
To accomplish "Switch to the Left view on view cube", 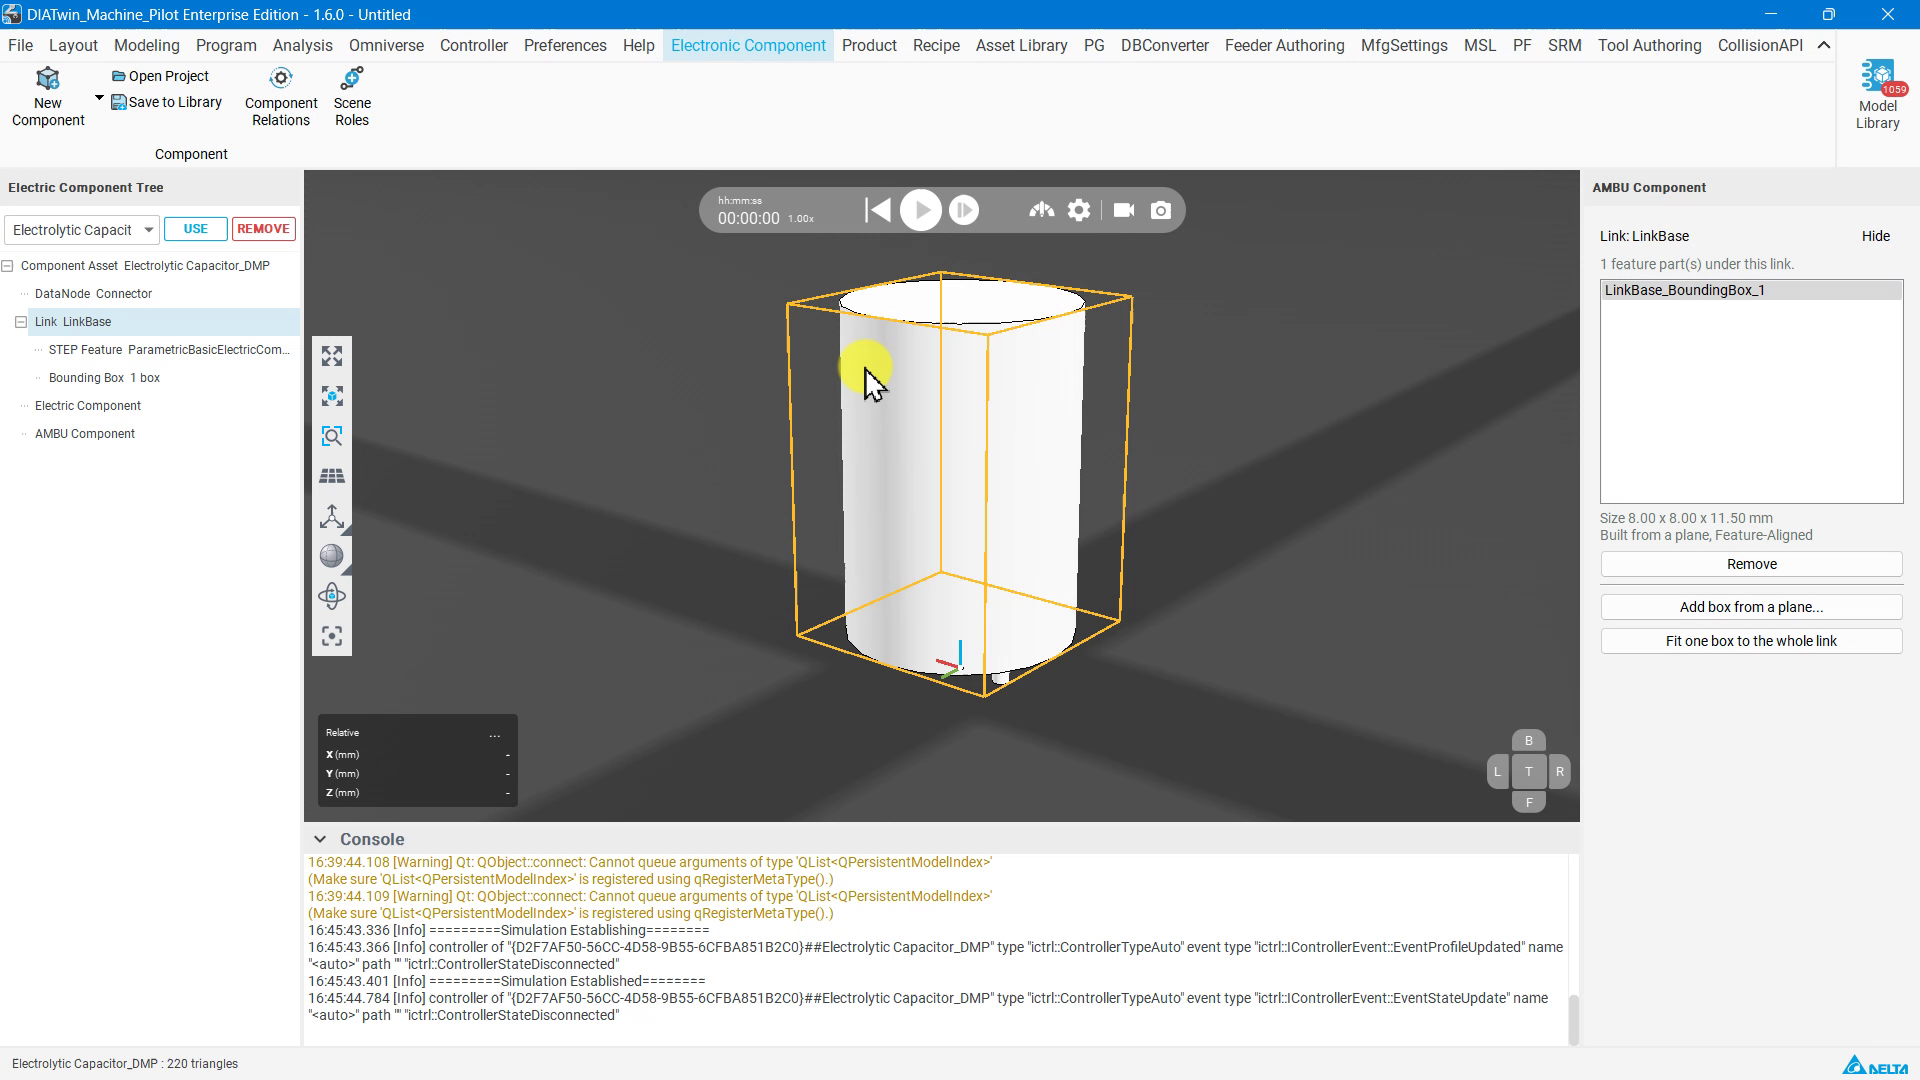I will tap(1497, 771).
